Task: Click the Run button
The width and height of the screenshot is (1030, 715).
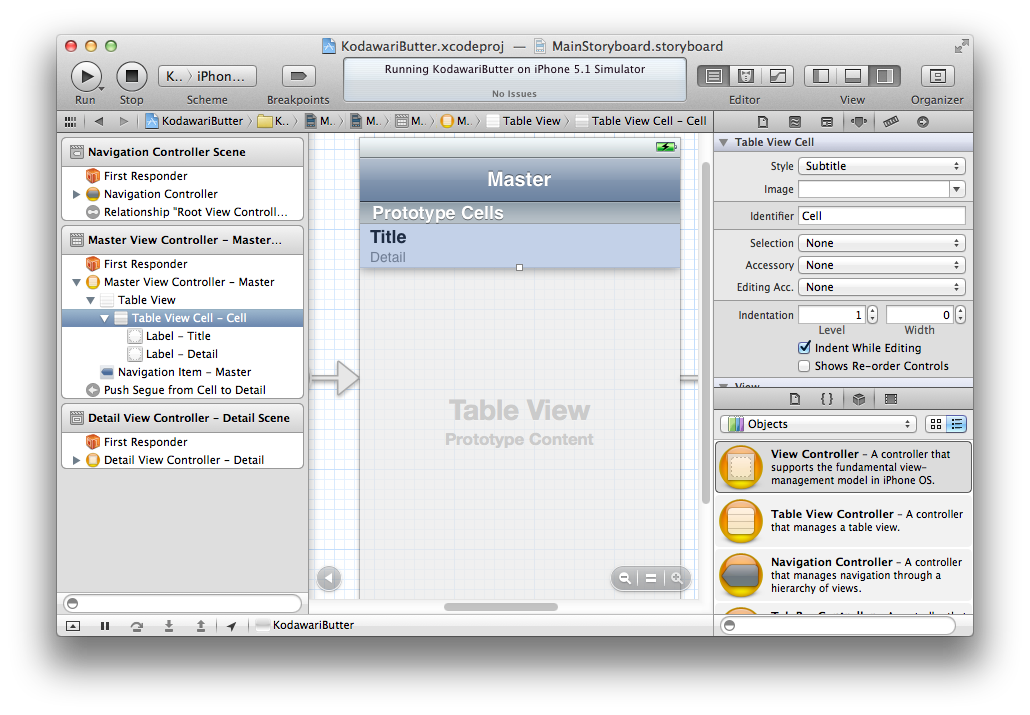Action: pyautogui.click(x=86, y=76)
